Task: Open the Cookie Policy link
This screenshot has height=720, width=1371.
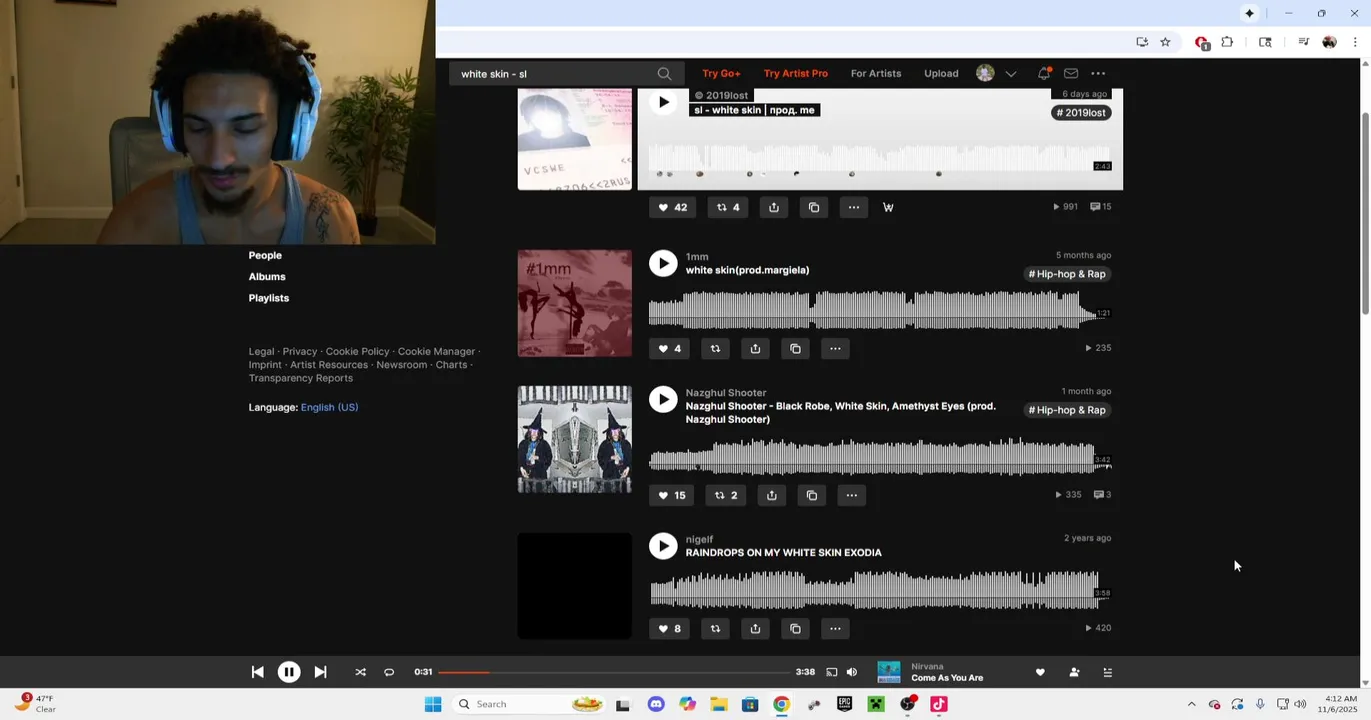Action: pyautogui.click(x=357, y=352)
